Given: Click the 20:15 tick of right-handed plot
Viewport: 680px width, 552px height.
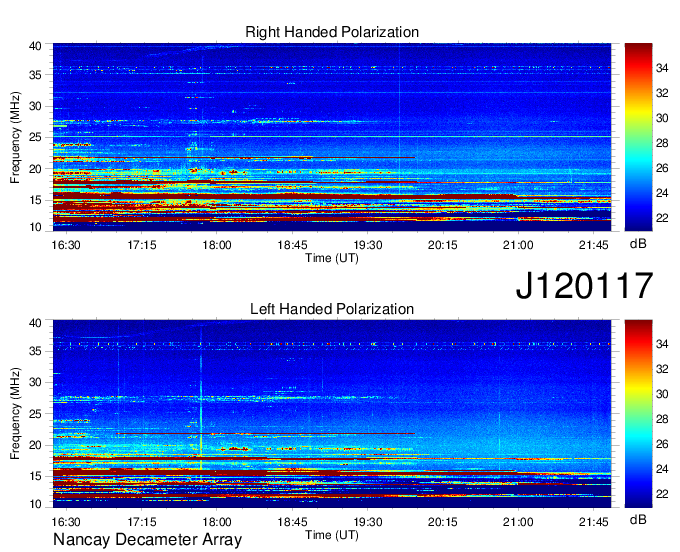Looking at the screenshot, I should (443, 245).
